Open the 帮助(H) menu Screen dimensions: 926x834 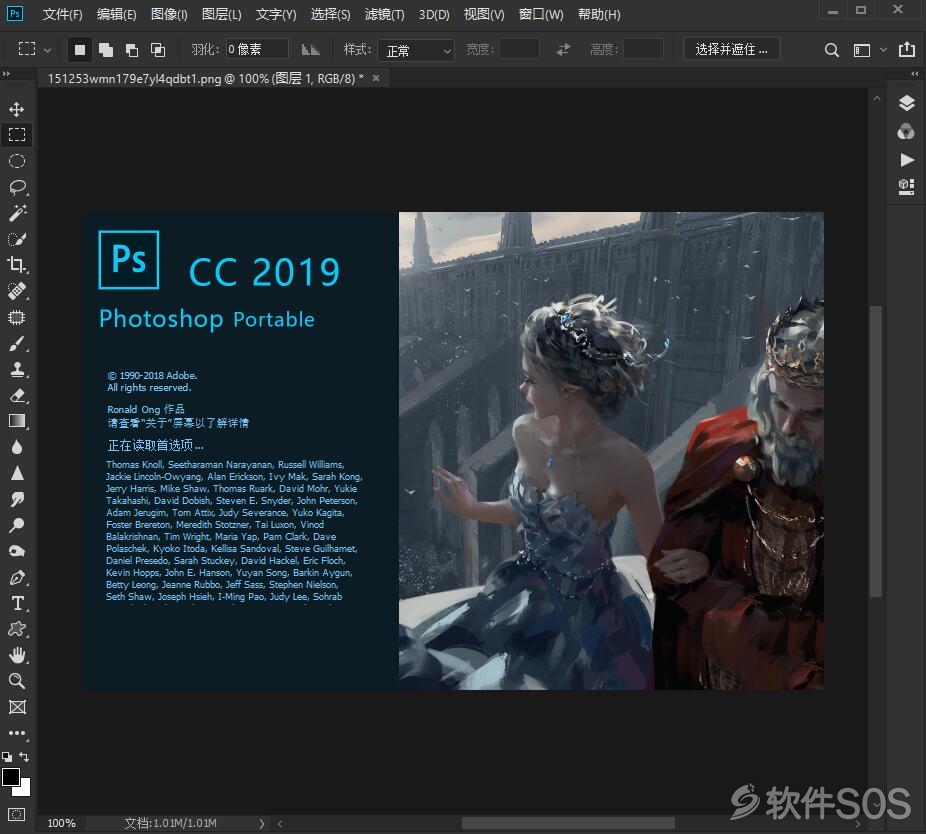coord(599,14)
